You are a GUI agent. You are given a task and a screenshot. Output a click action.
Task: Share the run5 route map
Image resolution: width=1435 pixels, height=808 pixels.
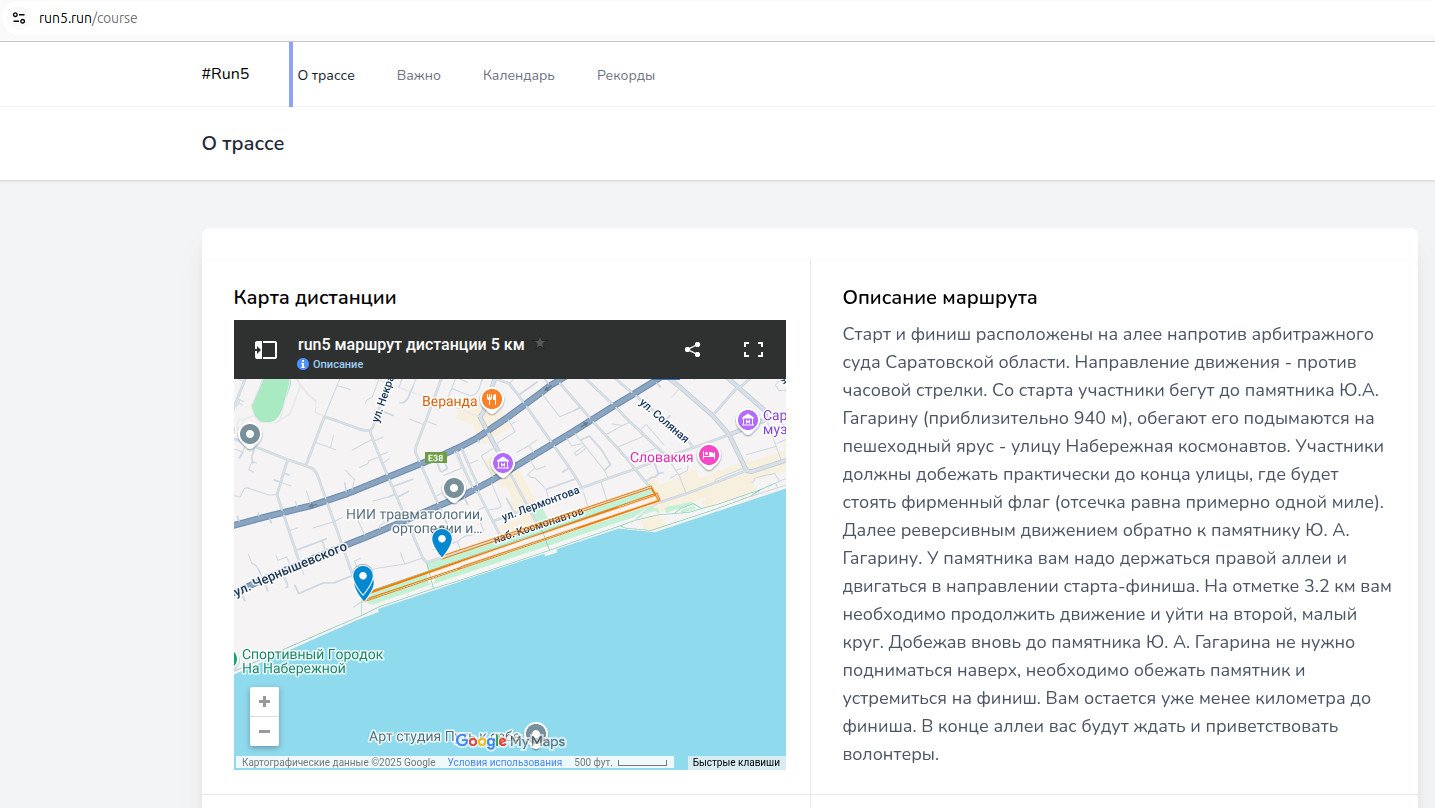coord(692,349)
